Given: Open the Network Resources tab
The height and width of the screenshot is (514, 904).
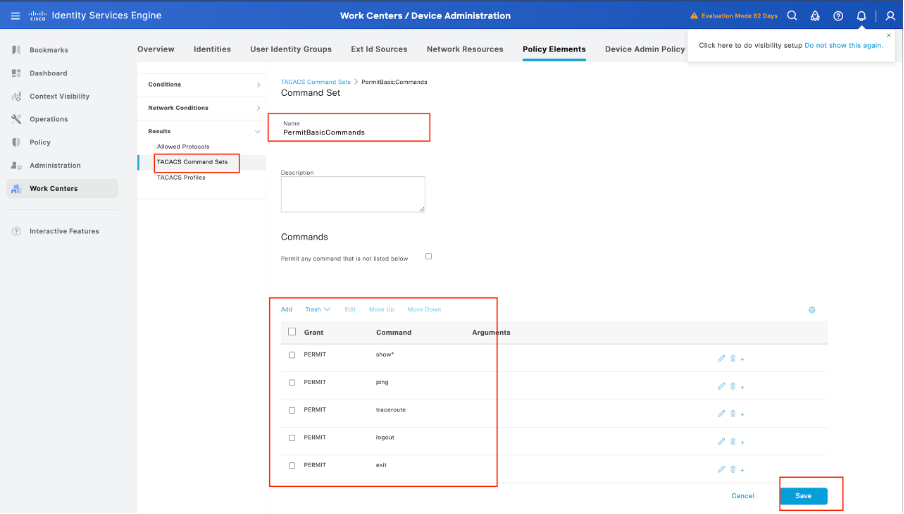Looking at the screenshot, I should pyautogui.click(x=465, y=49).
